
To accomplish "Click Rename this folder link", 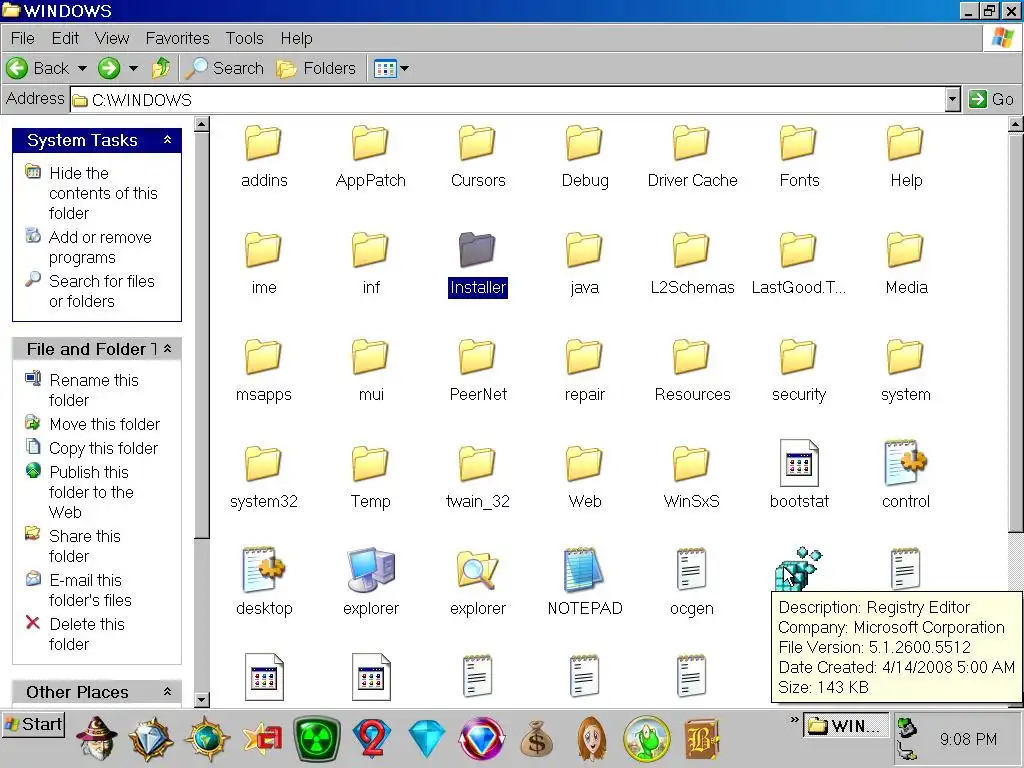I will pyautogui.click(x=94, y=390).
